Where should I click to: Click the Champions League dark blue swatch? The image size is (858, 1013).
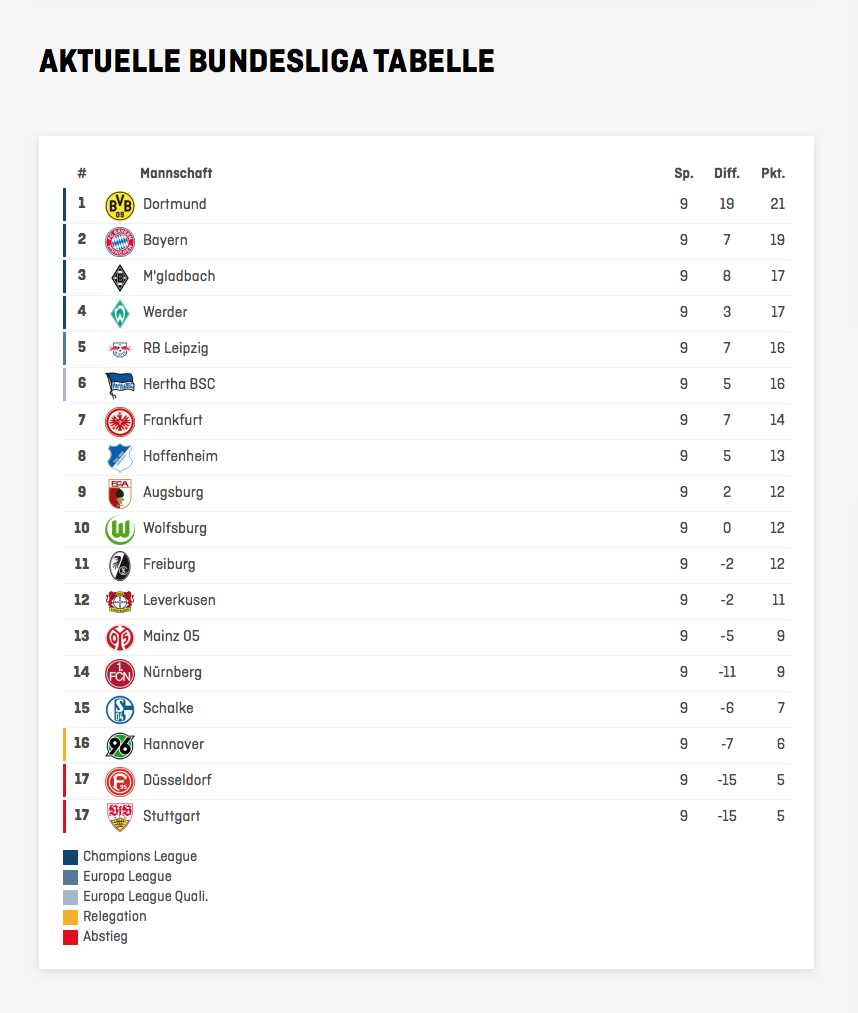point(70,857)
